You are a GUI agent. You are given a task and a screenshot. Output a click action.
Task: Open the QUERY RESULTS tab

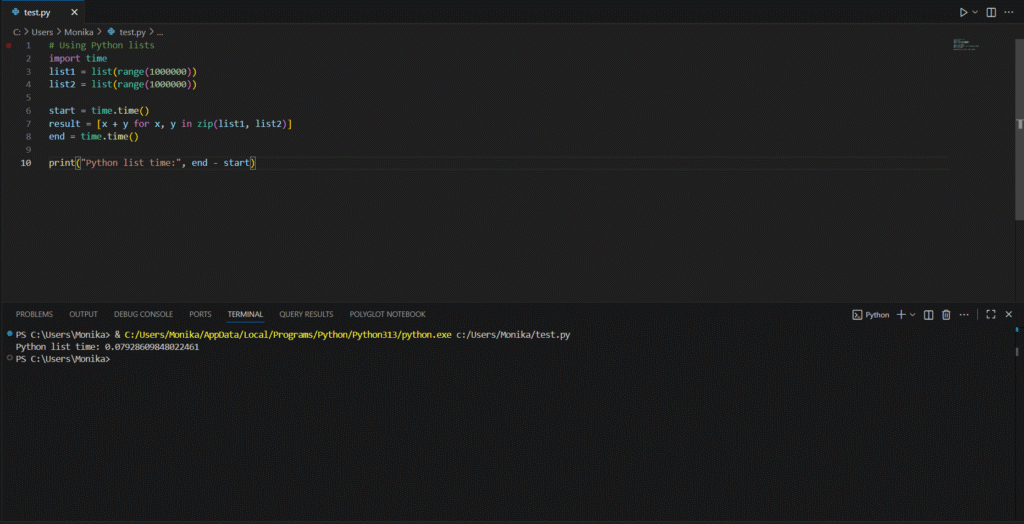tap(306, 314)
